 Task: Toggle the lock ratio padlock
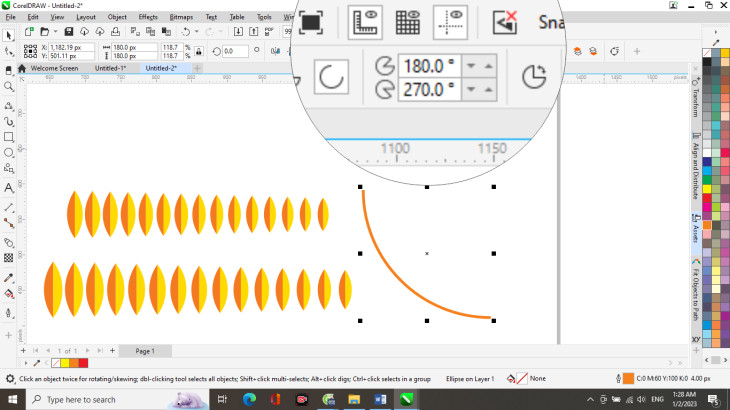tap(199, 51)
